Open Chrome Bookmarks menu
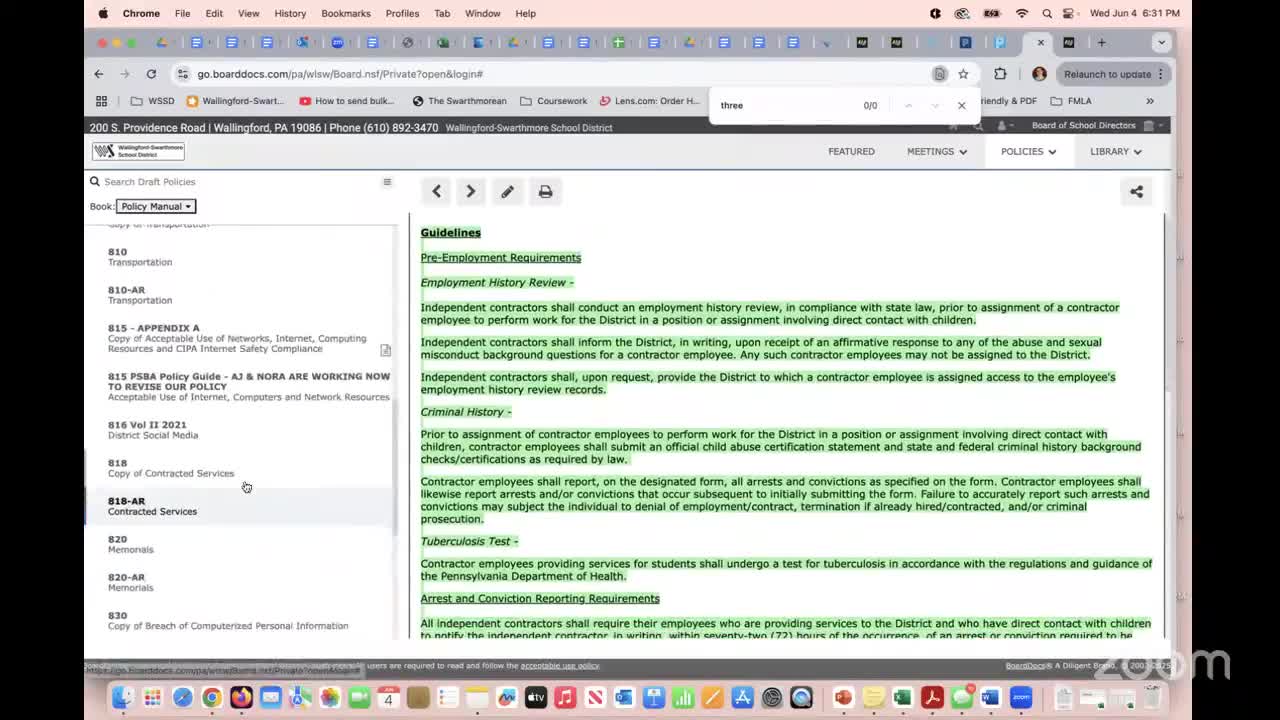Screen dimensions: 1280x720 point(346,13)
